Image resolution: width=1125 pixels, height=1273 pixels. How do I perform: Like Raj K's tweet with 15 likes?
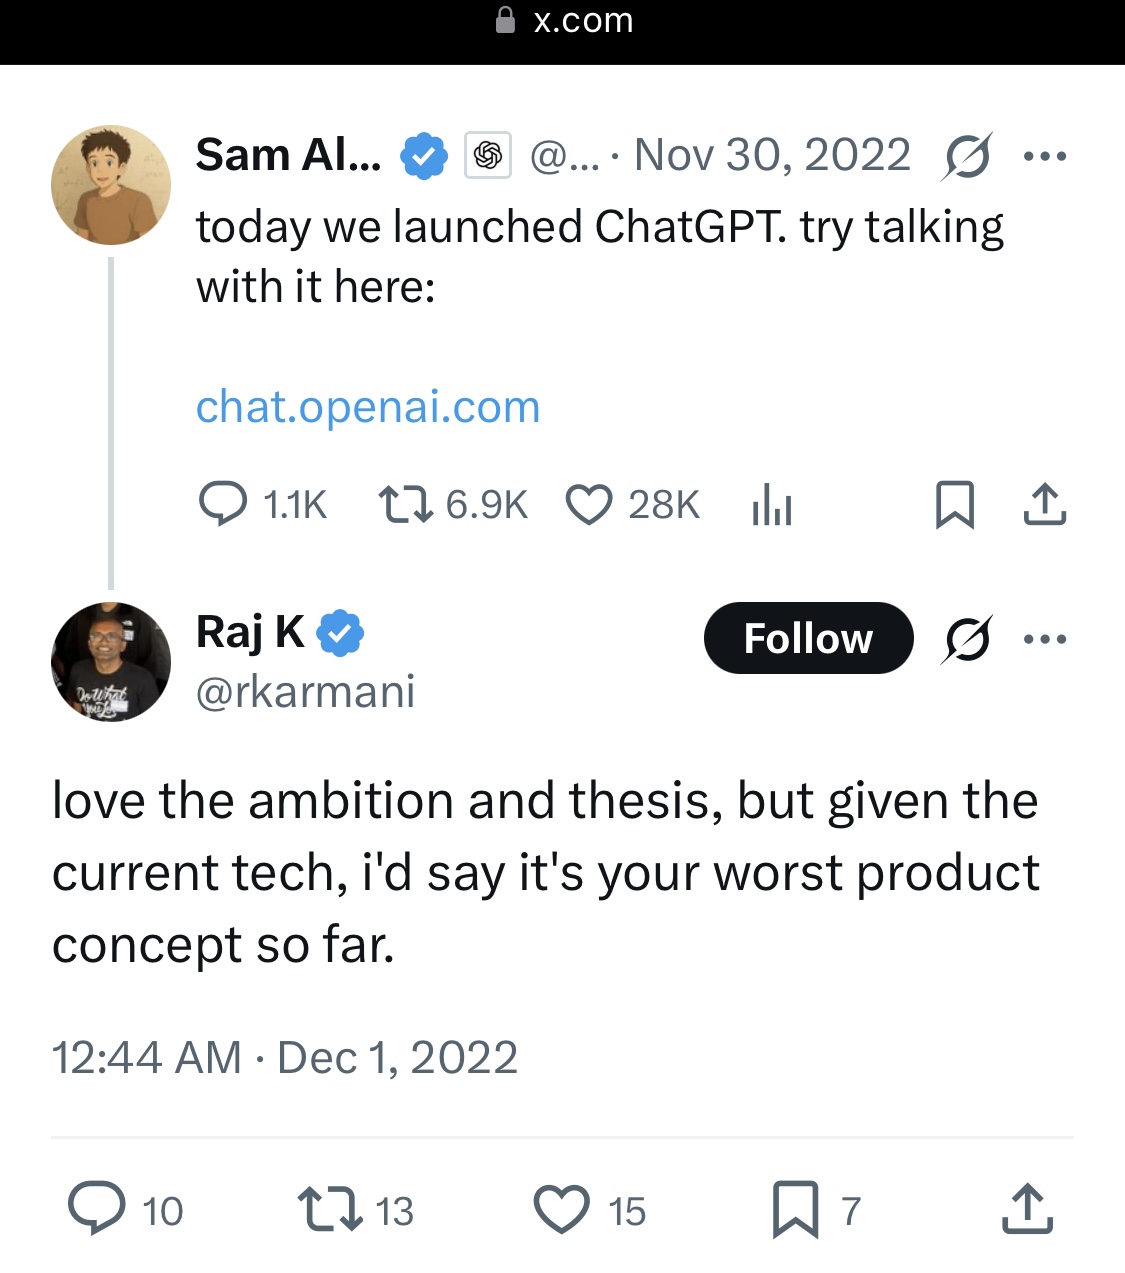click(562, 1209)
